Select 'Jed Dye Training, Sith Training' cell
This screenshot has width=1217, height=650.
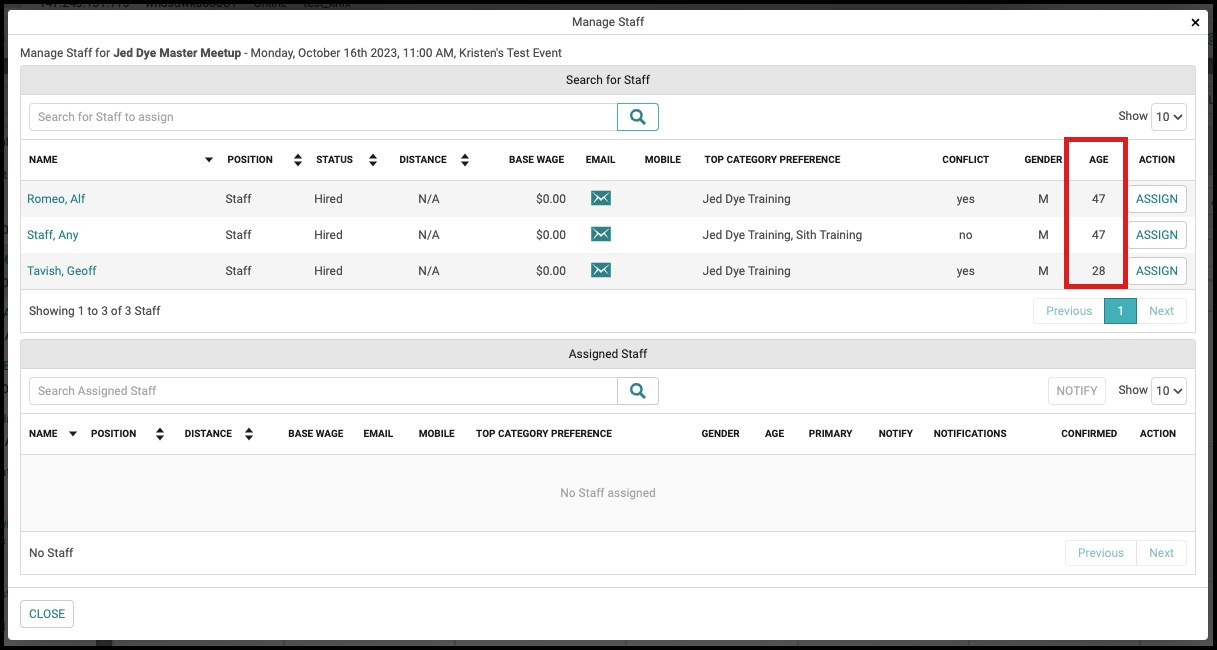[x=782, y=235]
